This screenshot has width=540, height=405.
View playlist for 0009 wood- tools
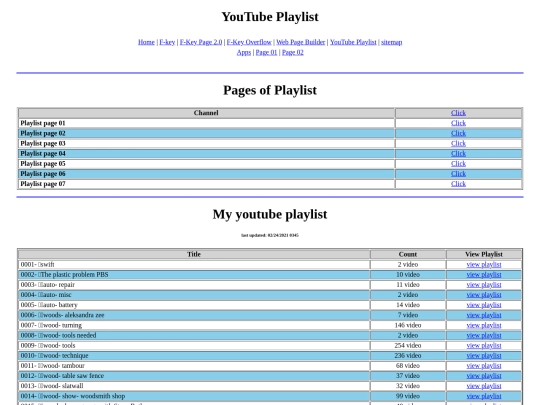point(484,345)
